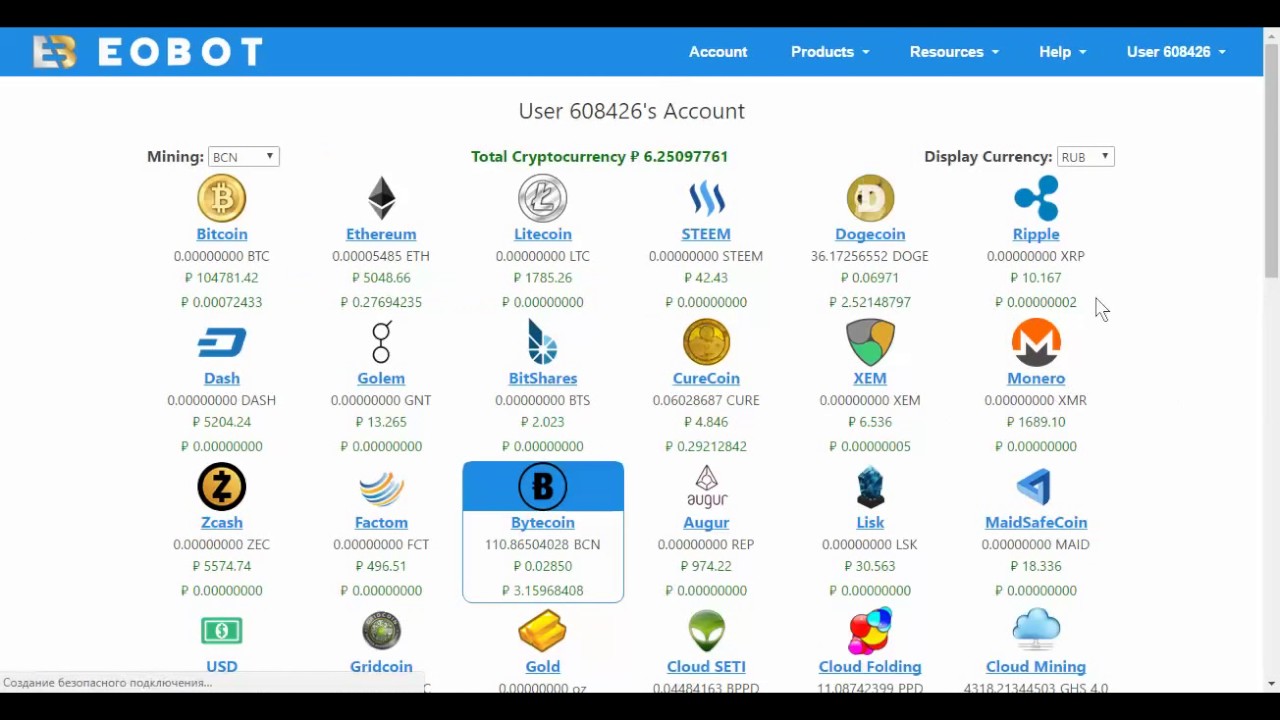Image resolution: width=1280 pixels, height=720 pixels.
Task: Click the Gridcoin coin icon
Action: point(381,630)
